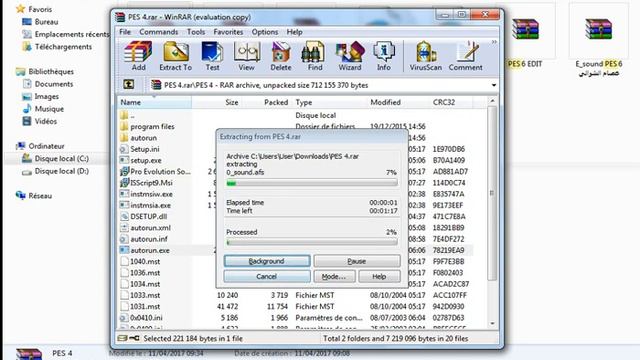Select the 0x0410.ini file
Viewport: 640px width, 360px height.
[x=146, y=318]
